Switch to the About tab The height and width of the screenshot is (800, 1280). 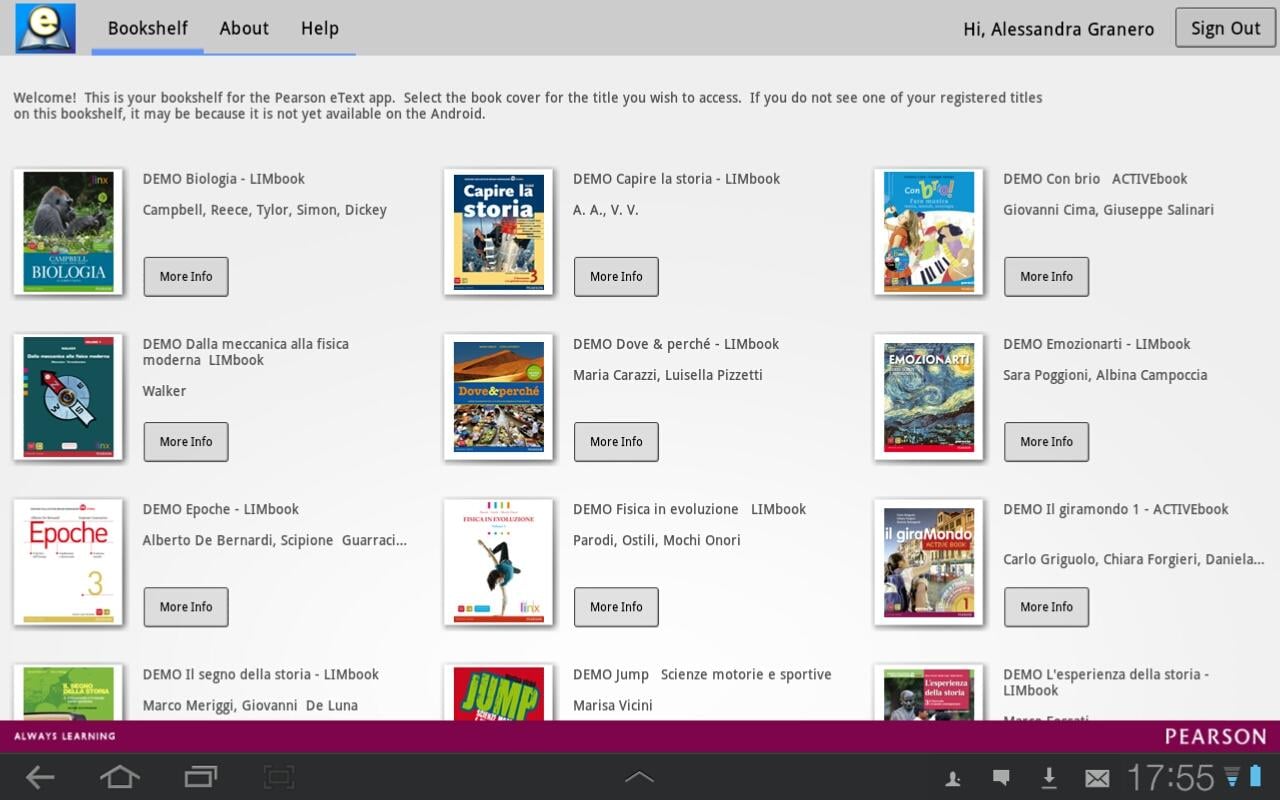click(x=244, y=28)
